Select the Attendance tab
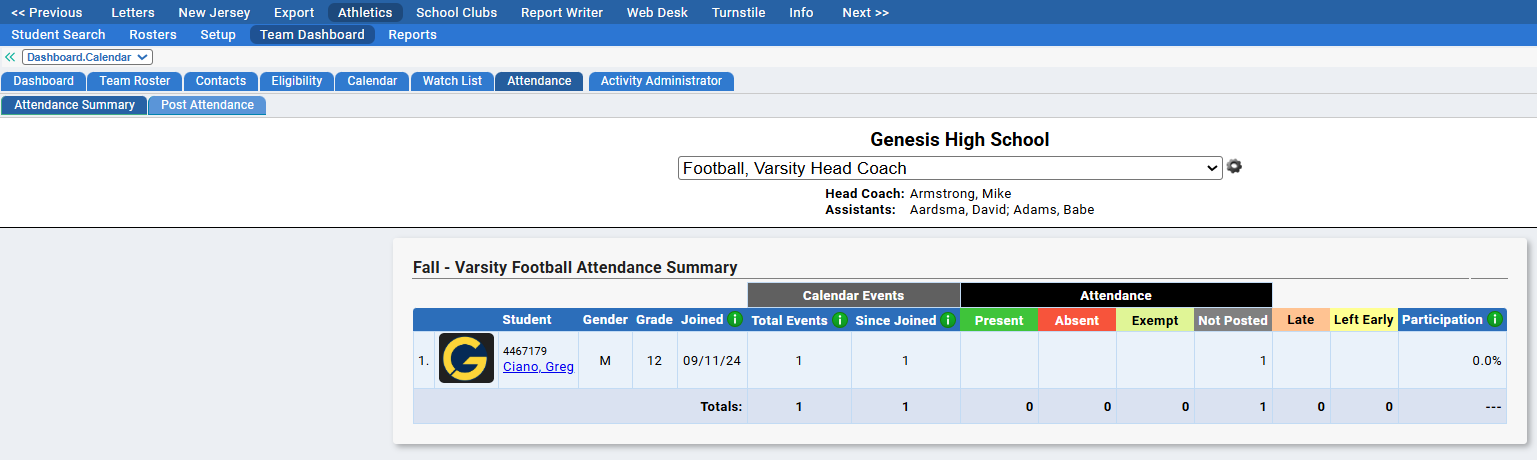 (x=539, y=81)
